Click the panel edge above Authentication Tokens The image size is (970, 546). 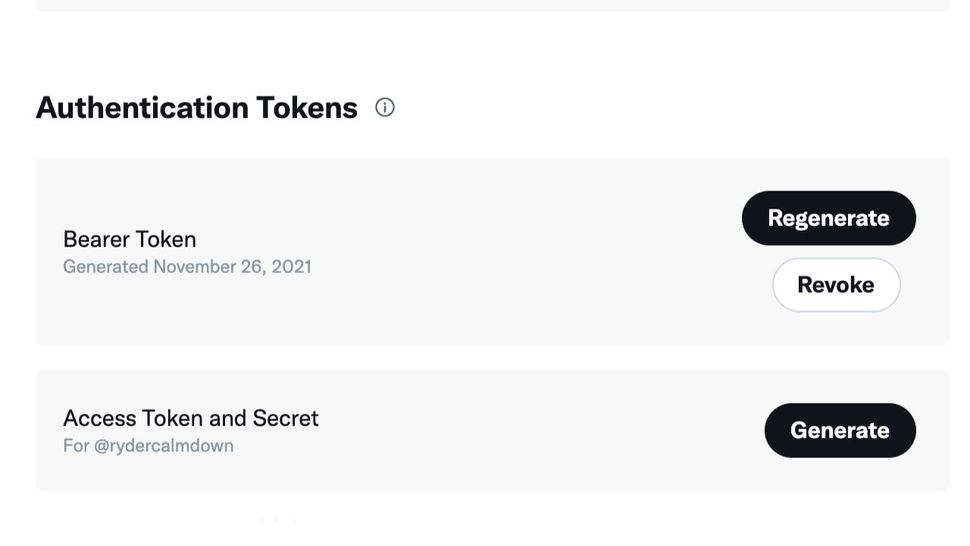pos(492,6)
